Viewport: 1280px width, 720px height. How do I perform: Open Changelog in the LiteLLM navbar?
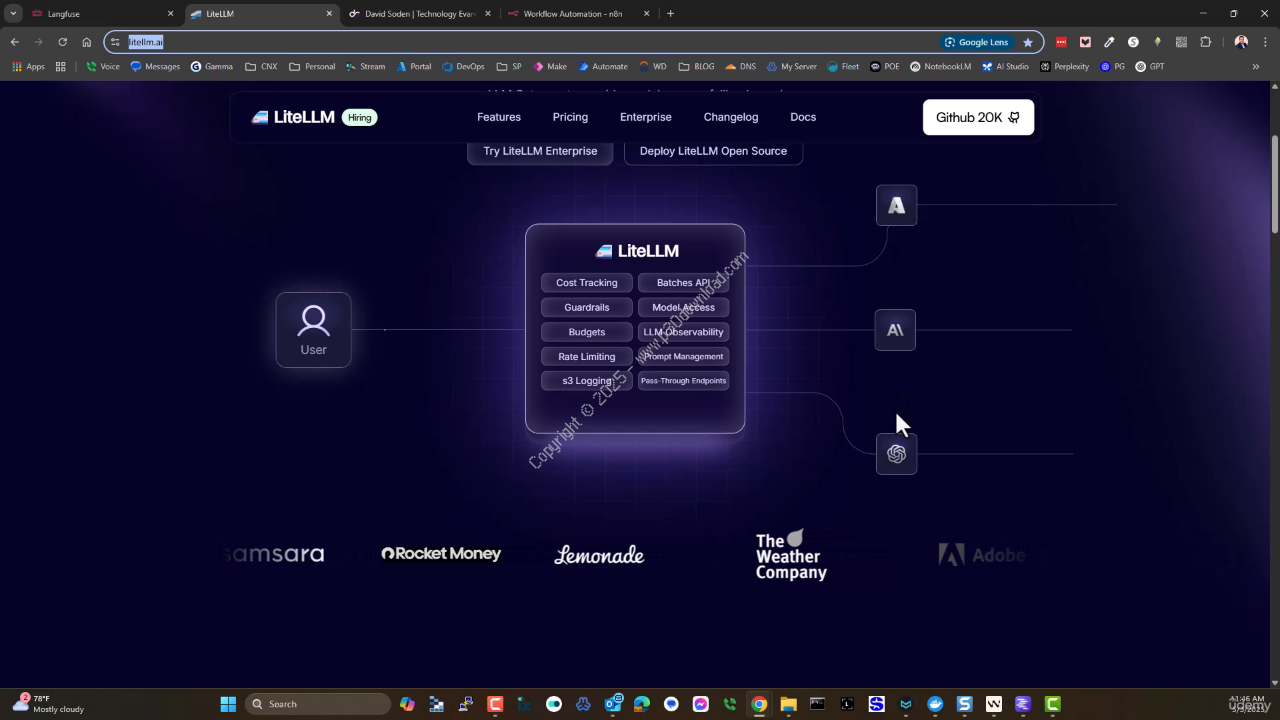coord(731,117)
